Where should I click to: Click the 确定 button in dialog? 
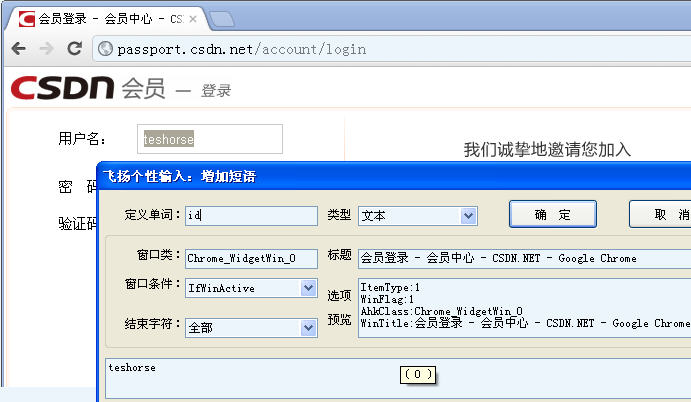(x=553, y=214)
